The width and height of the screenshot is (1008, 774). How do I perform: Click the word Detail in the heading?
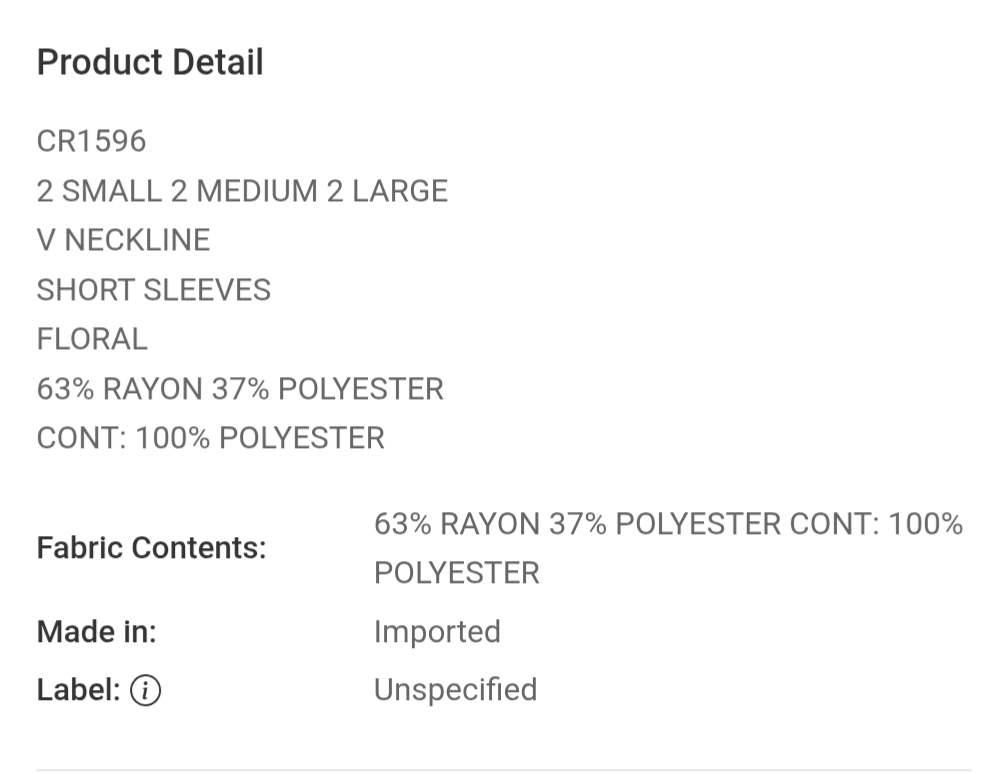click(x=218, y=62)
